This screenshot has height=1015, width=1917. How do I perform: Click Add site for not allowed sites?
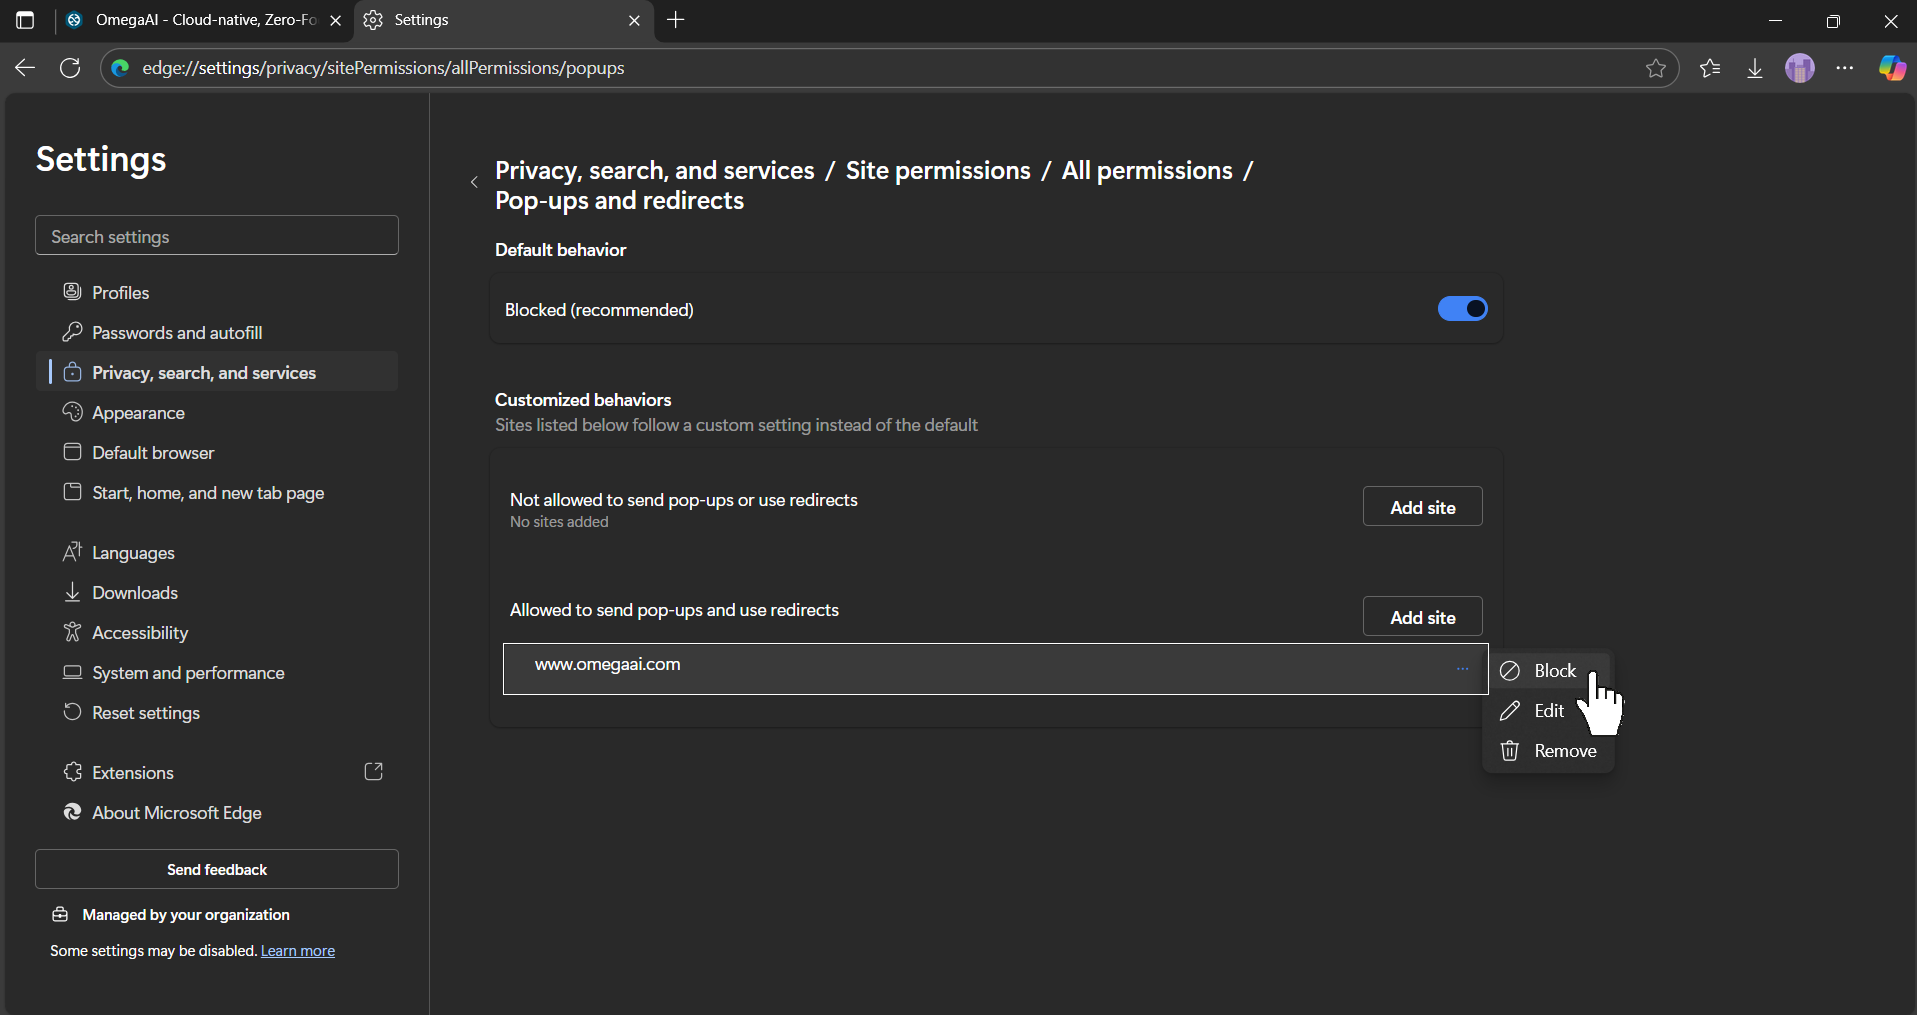point(1421,506)
